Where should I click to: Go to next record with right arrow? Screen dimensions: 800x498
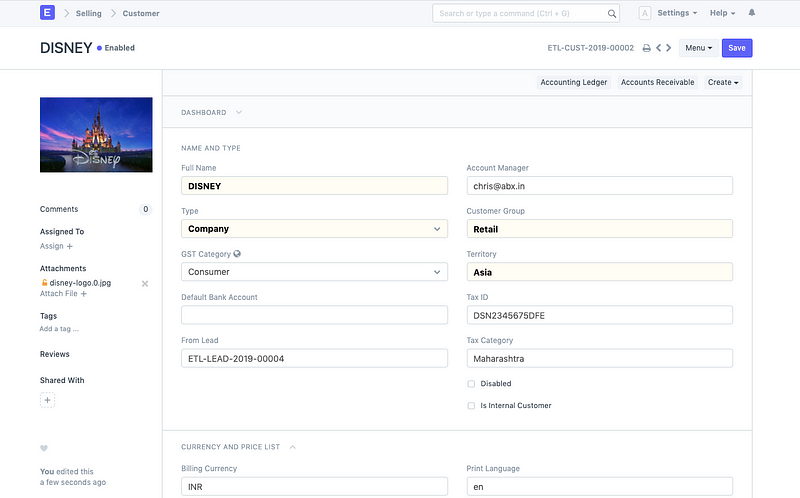point(669,48)
